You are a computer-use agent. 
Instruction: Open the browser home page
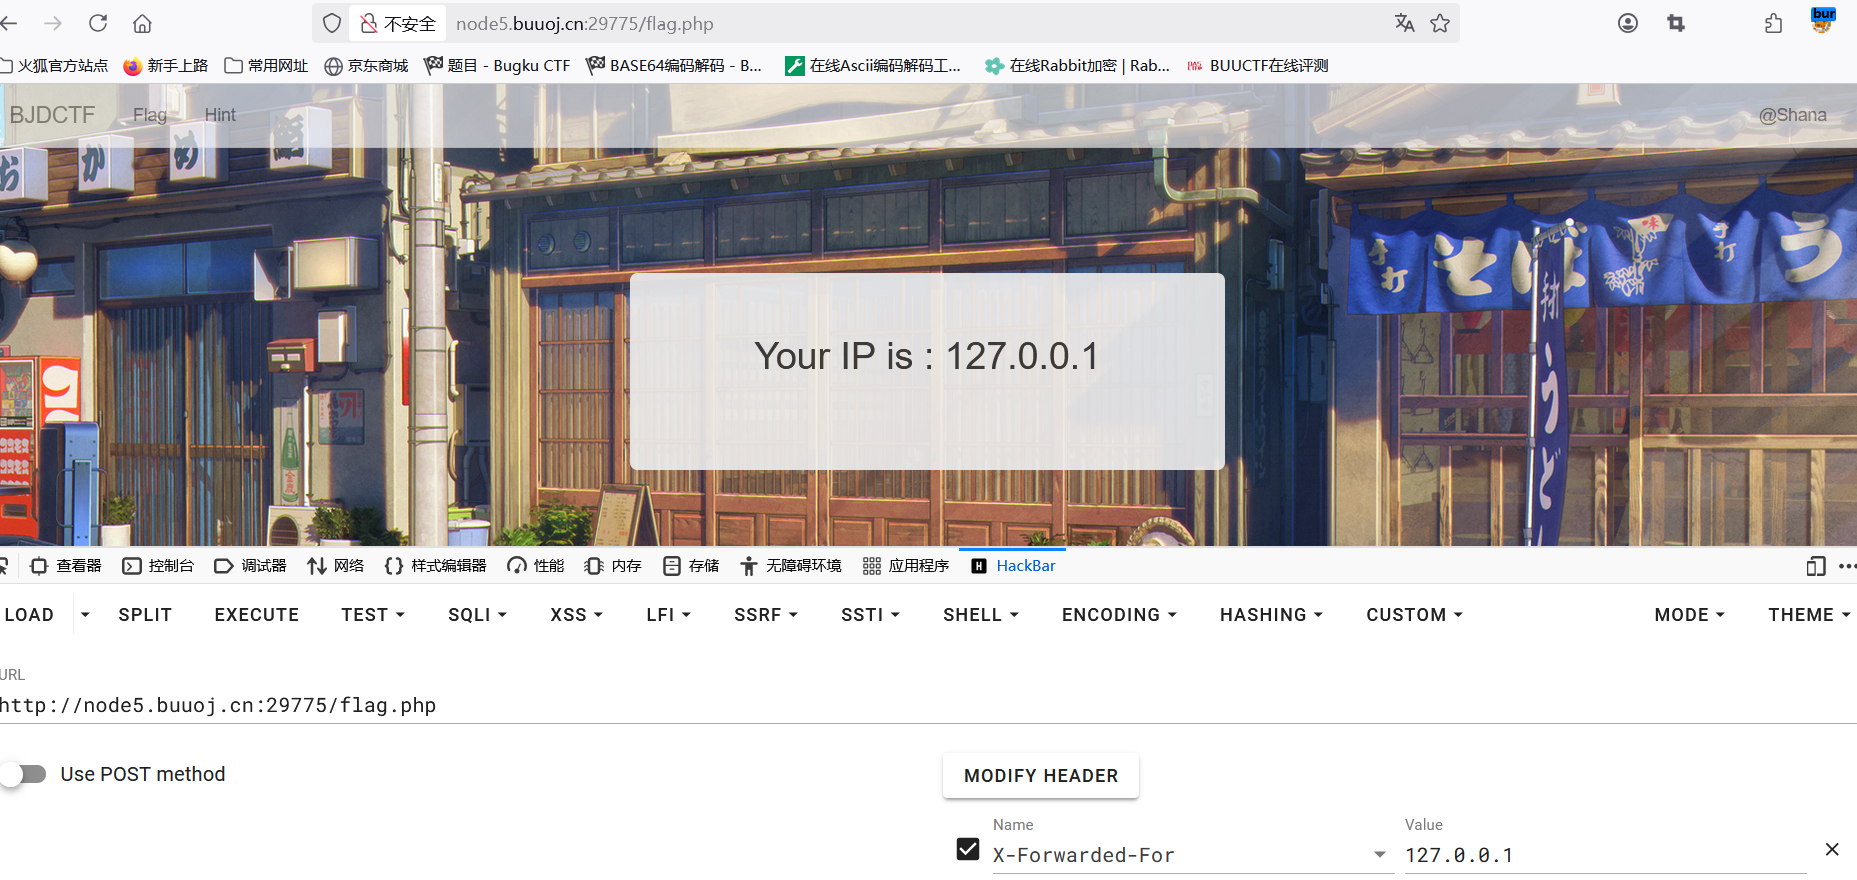(142, 23)
